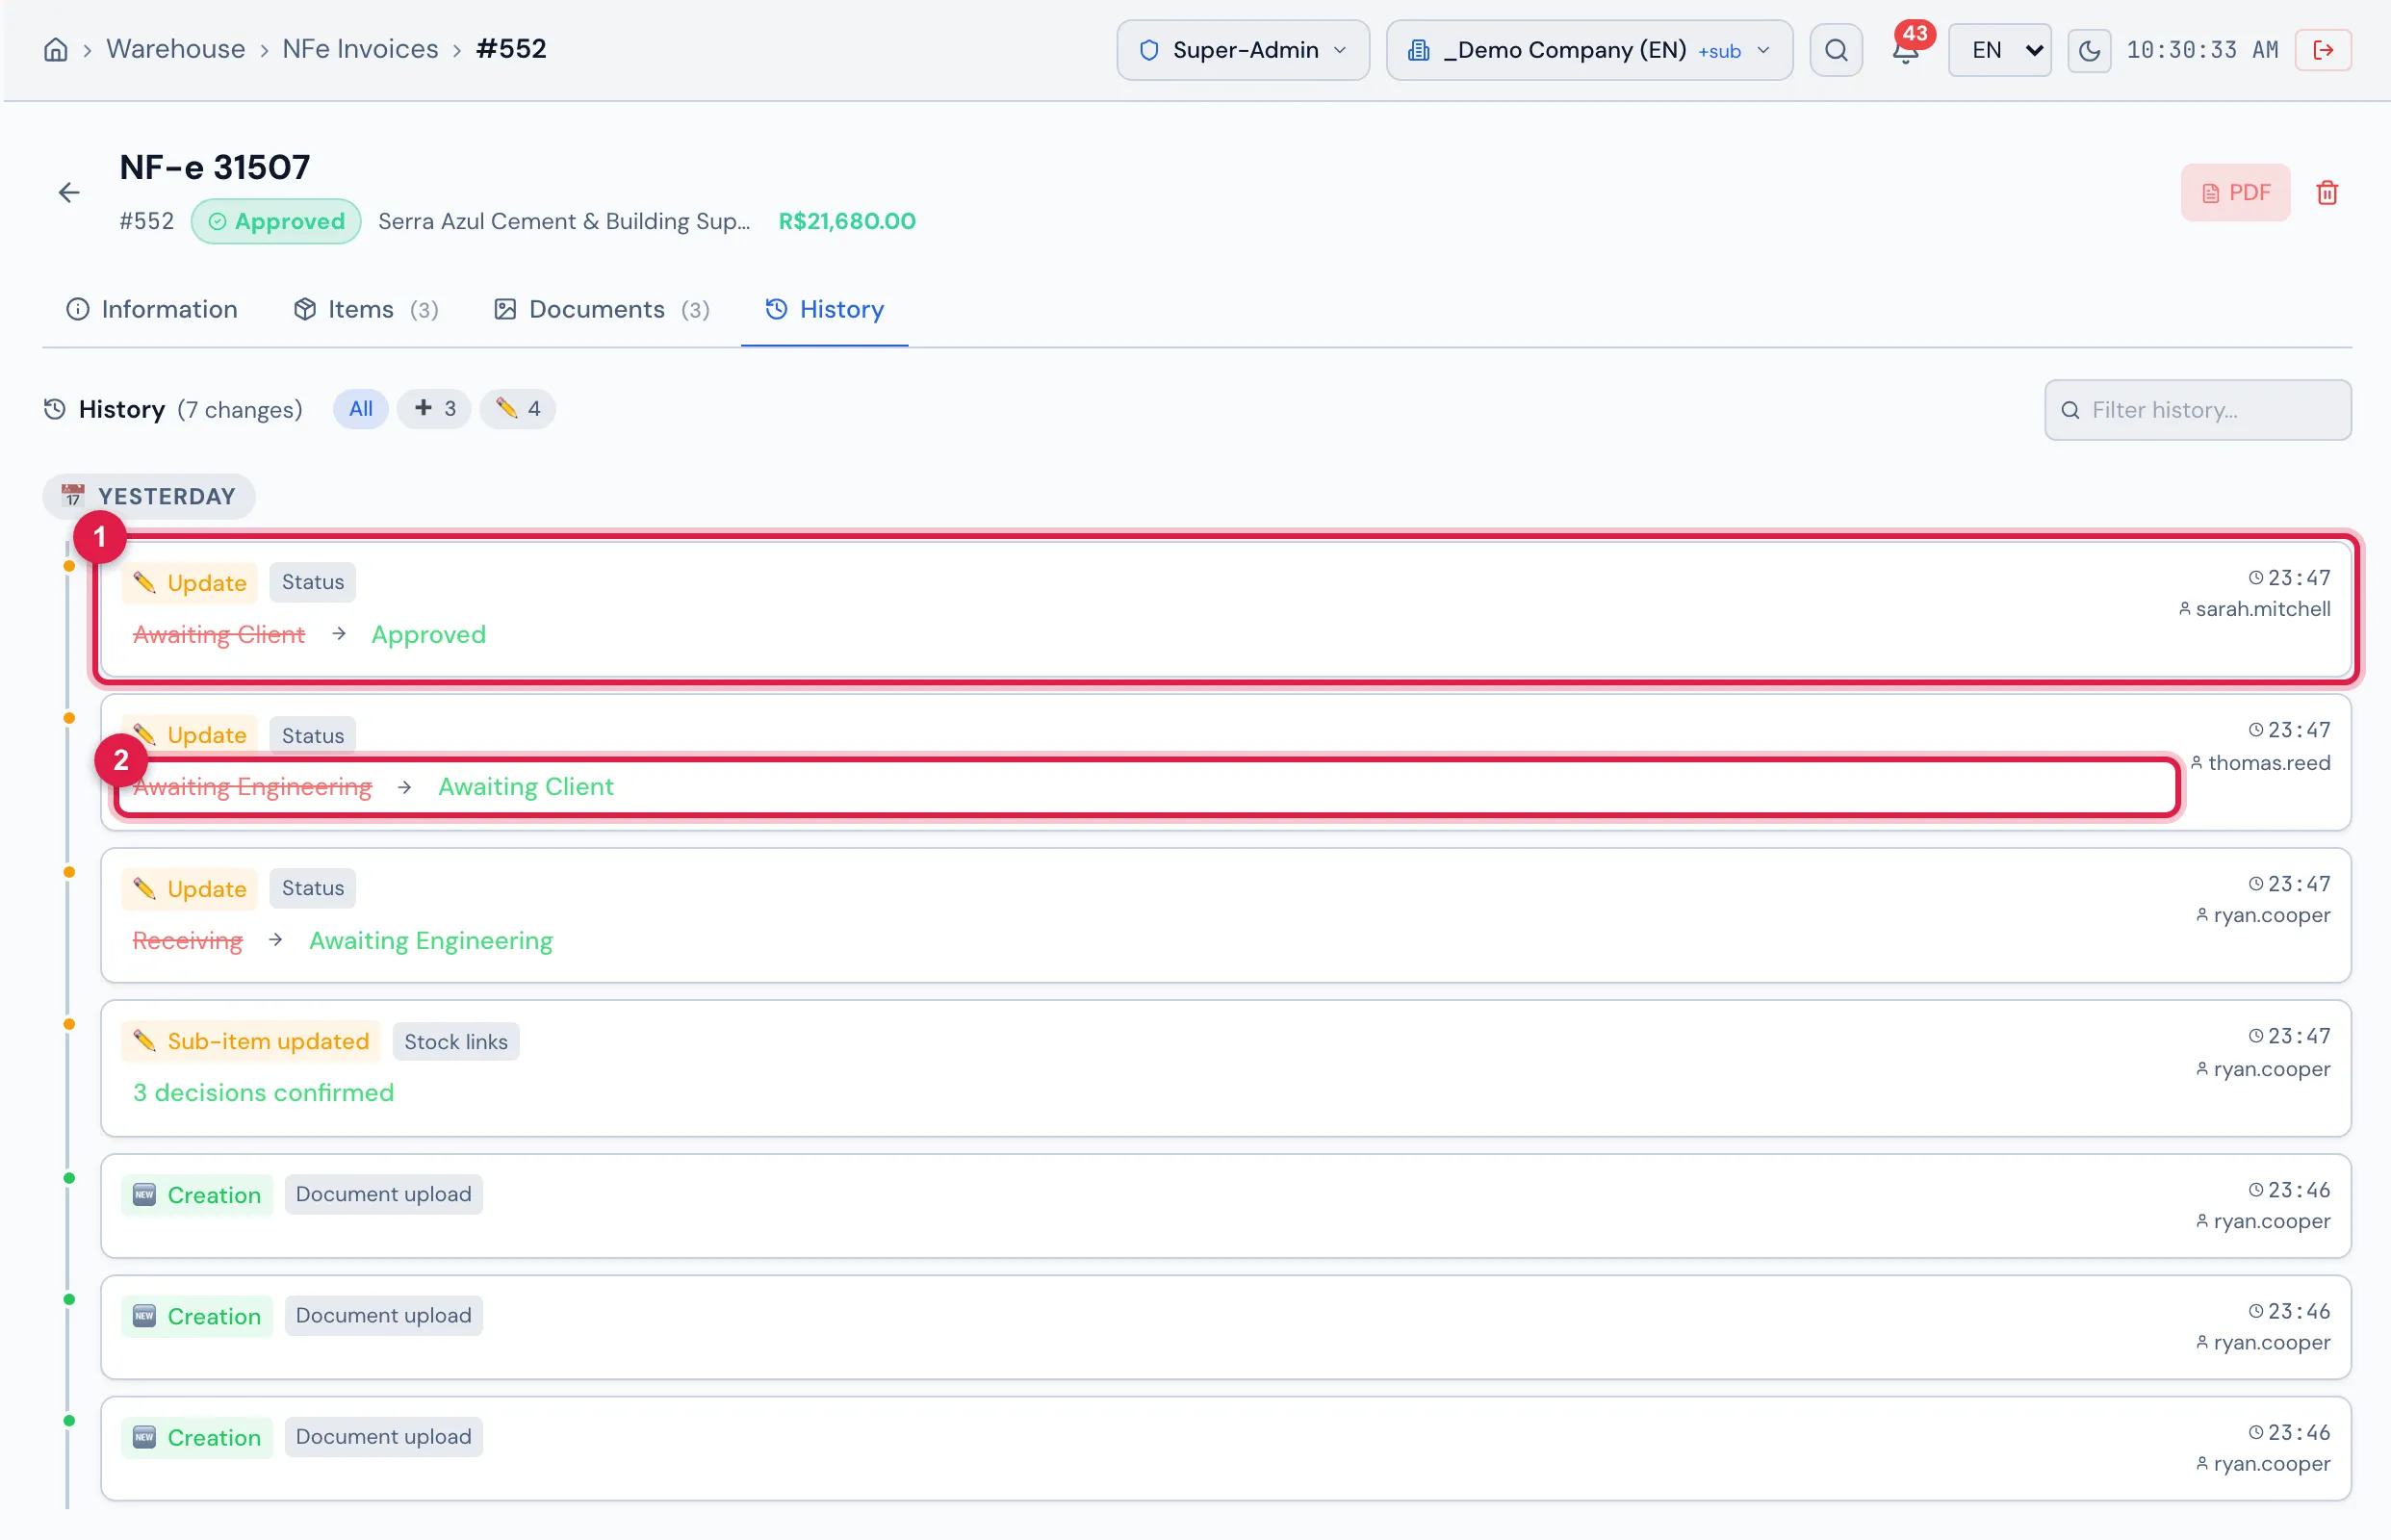Open the global search magnifier
Viewport: 2391px width, 1540px height.
tap(1836, 50)
